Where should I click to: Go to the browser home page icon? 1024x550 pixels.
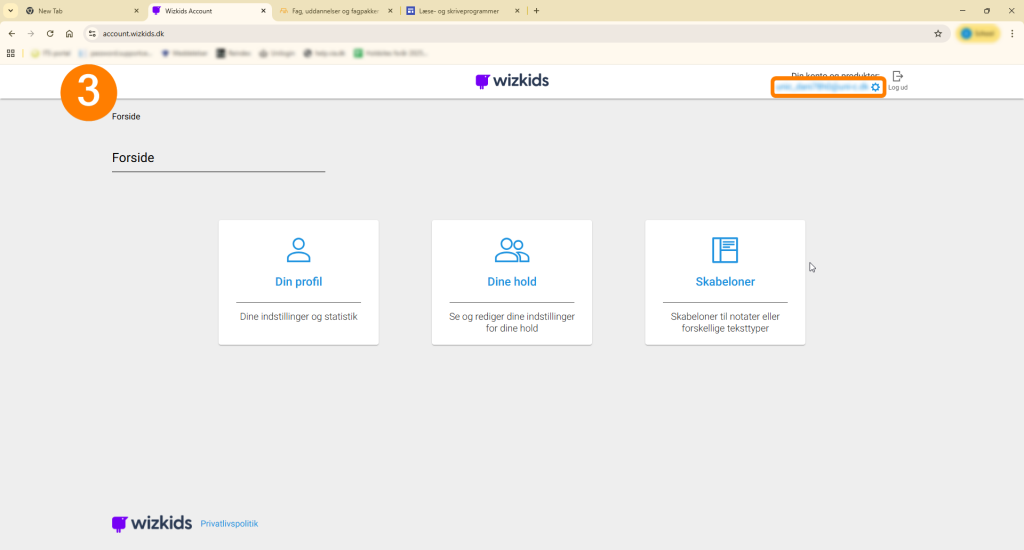[69, 33]
